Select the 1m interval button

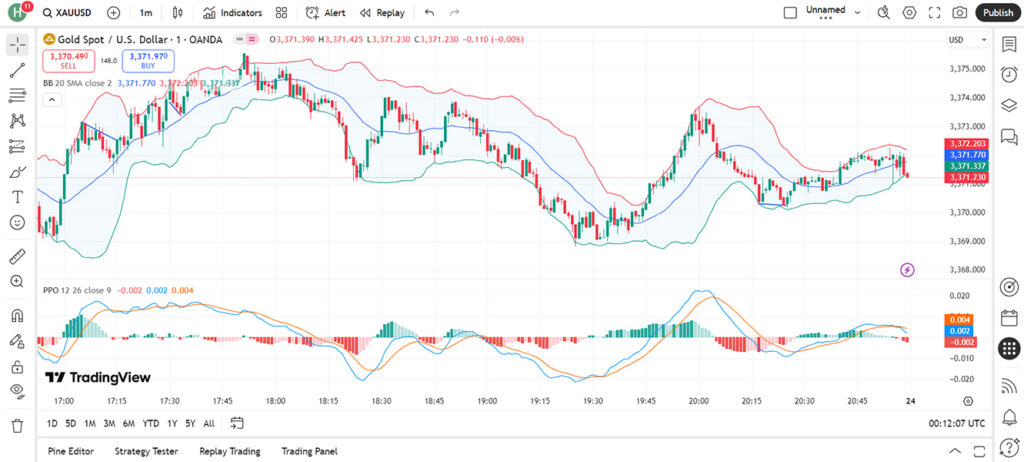coord(146,12)
